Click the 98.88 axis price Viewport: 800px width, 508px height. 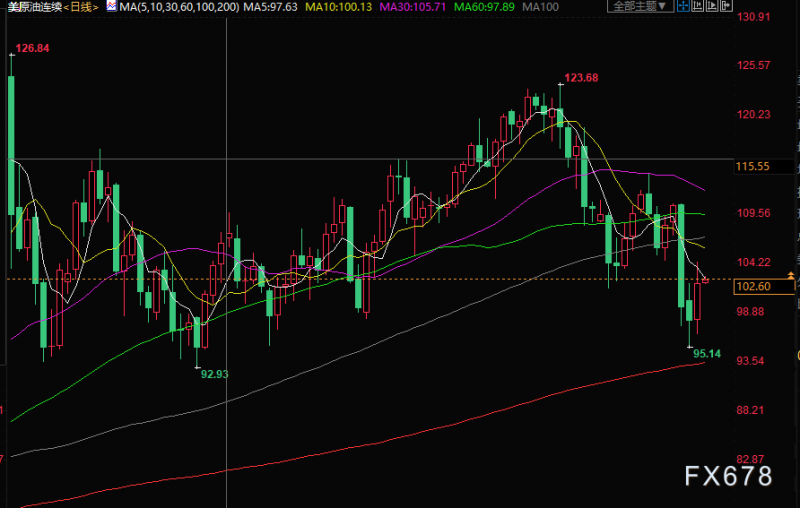click(x=751, y=312)
